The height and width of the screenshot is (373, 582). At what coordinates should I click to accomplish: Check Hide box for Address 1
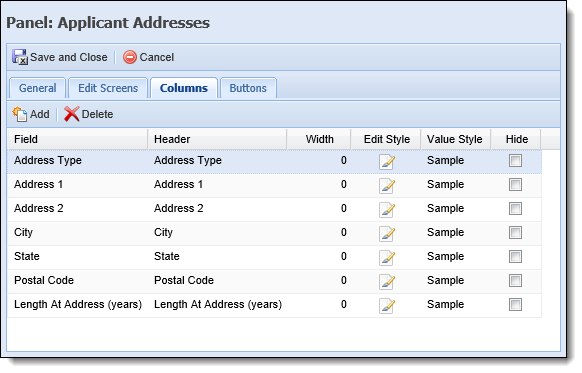[515, 184]
